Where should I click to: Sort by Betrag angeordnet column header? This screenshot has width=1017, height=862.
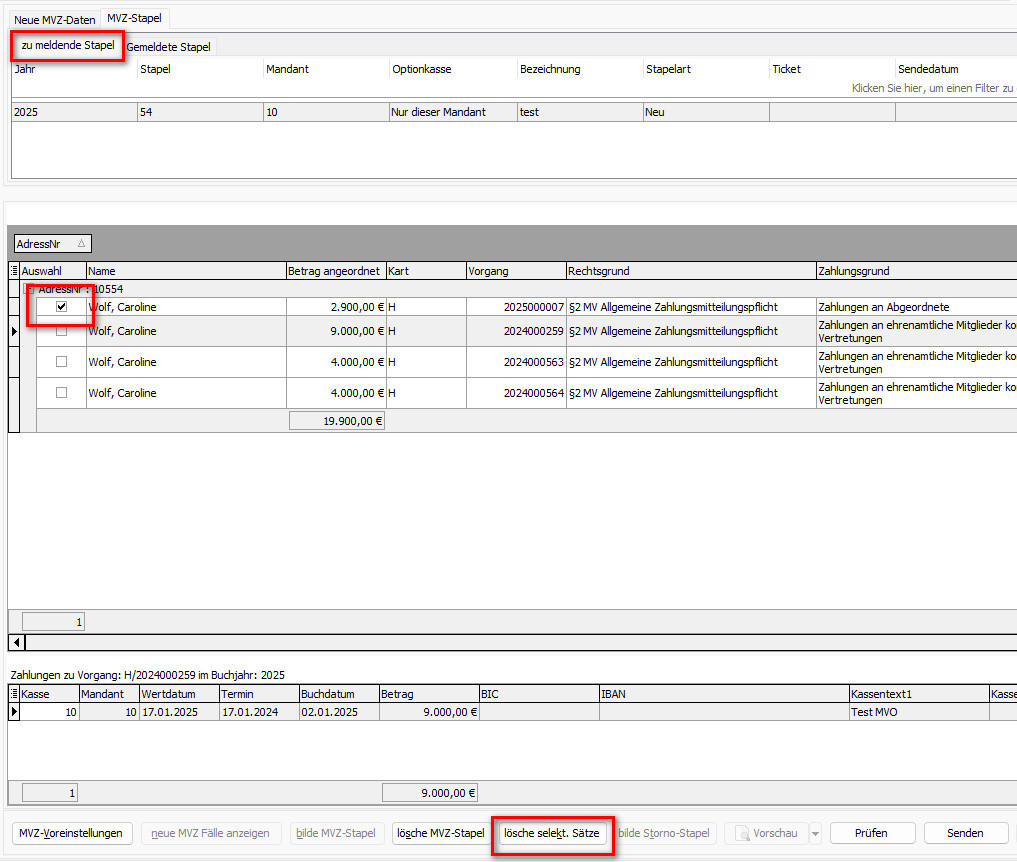336,271
